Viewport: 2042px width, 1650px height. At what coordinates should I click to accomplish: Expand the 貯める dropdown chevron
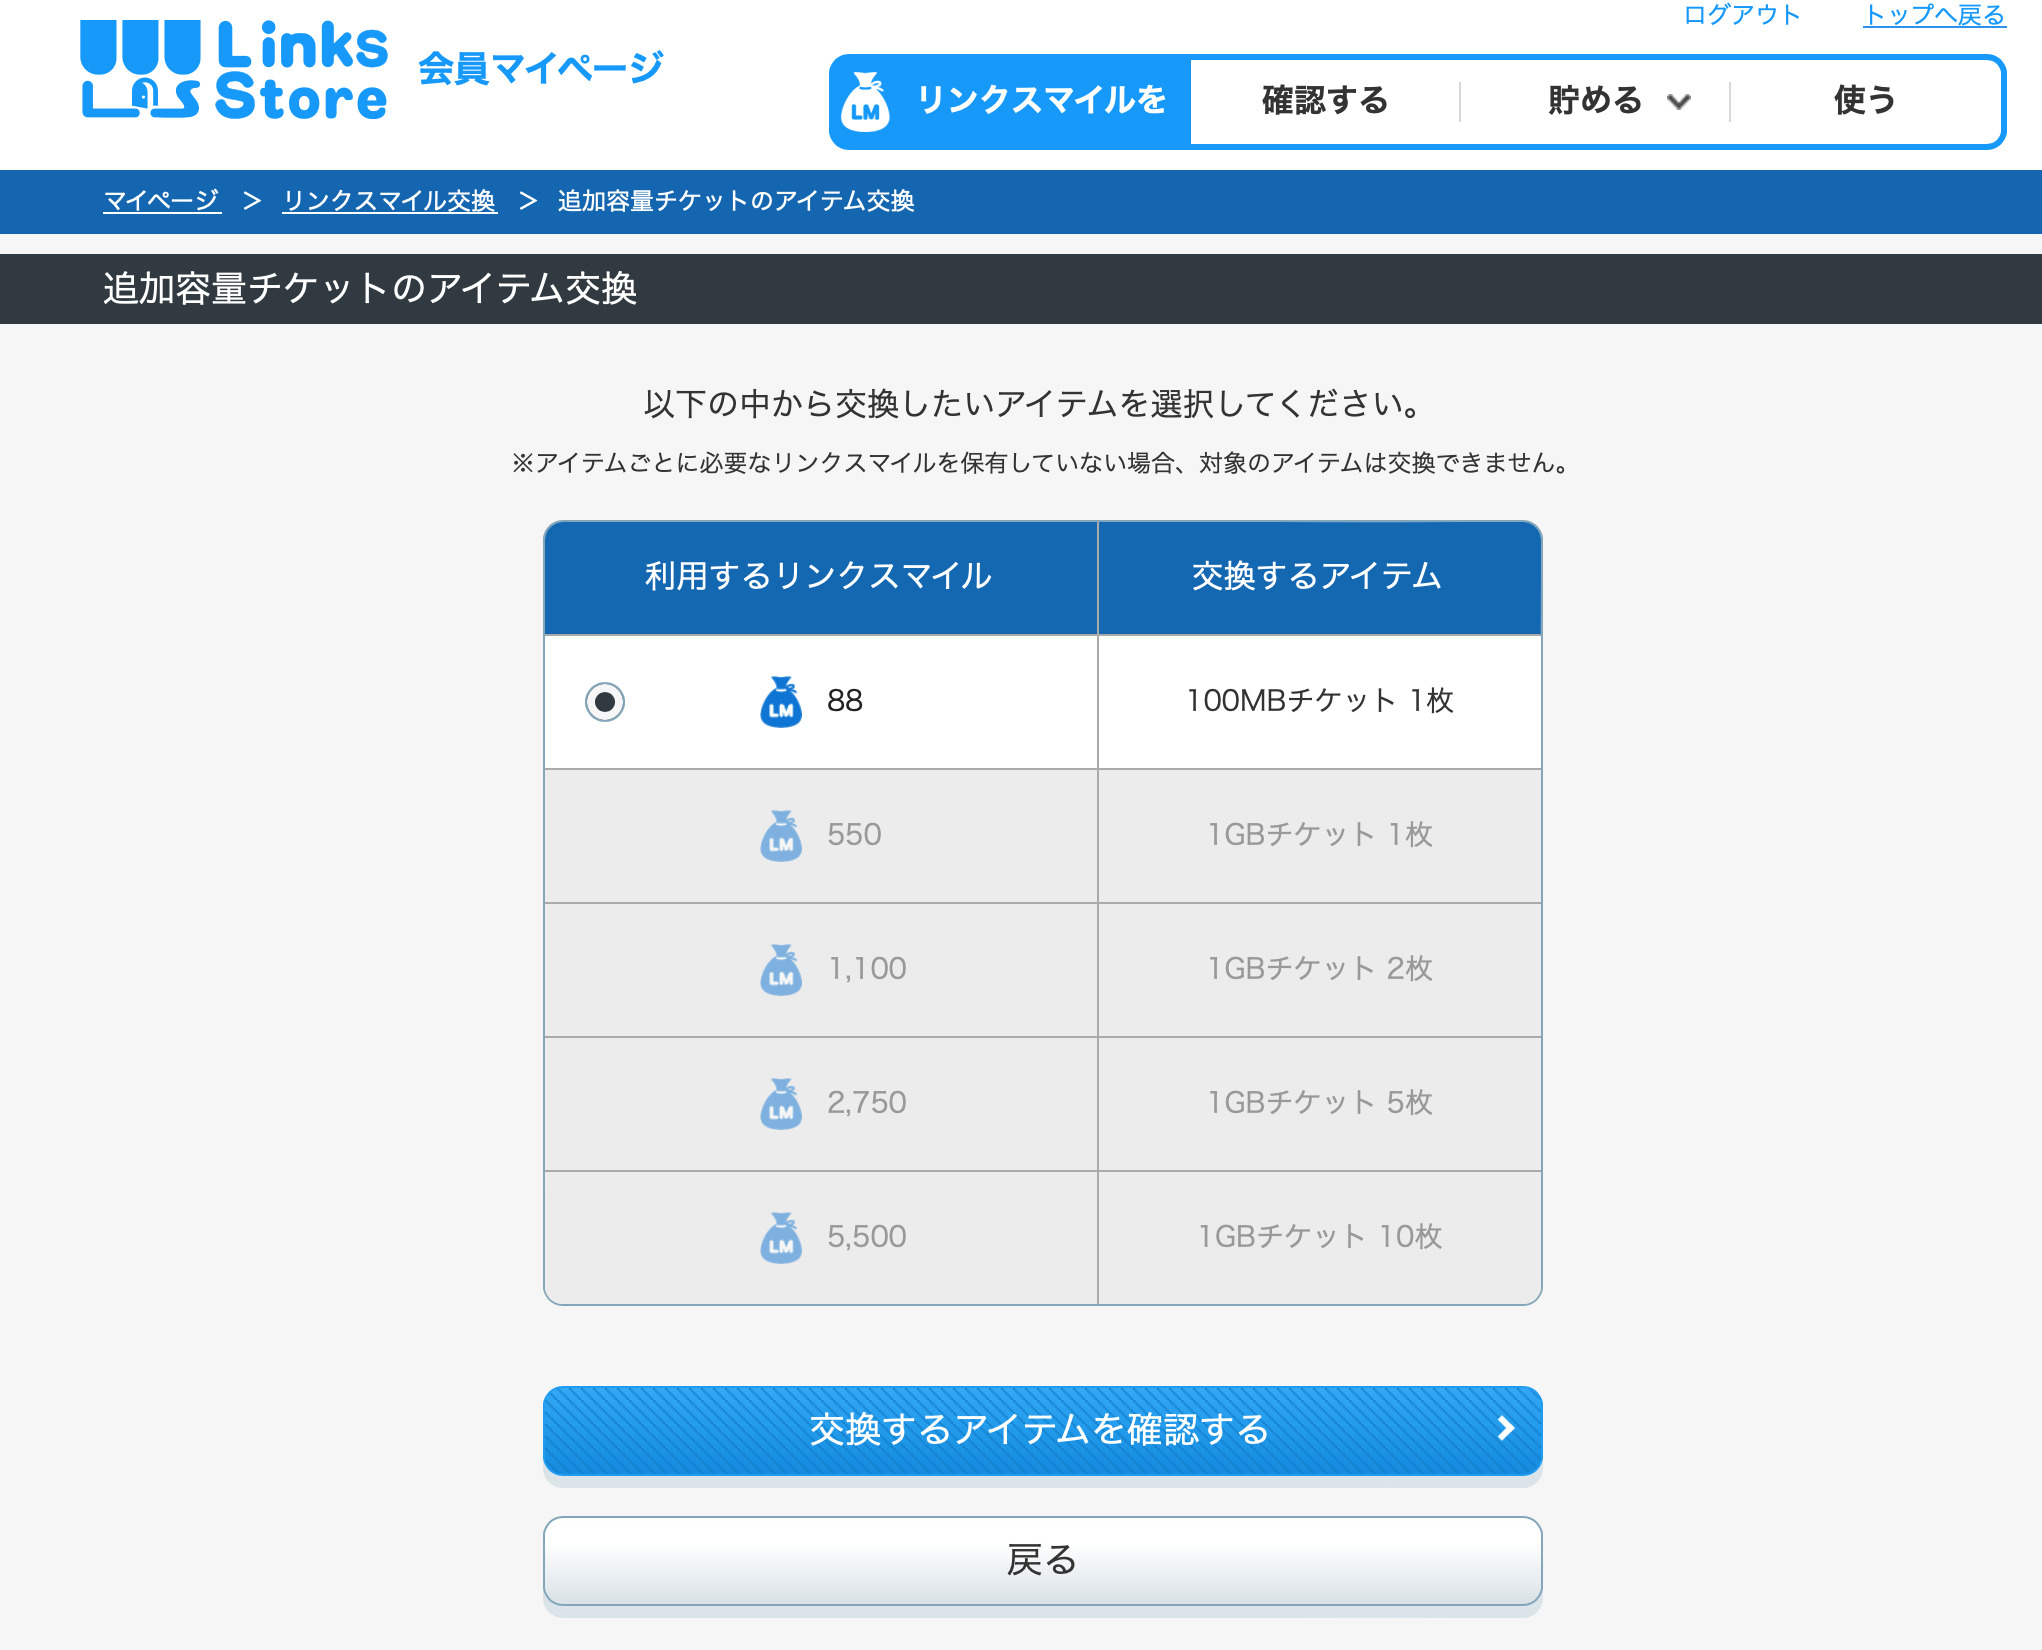1679,101
